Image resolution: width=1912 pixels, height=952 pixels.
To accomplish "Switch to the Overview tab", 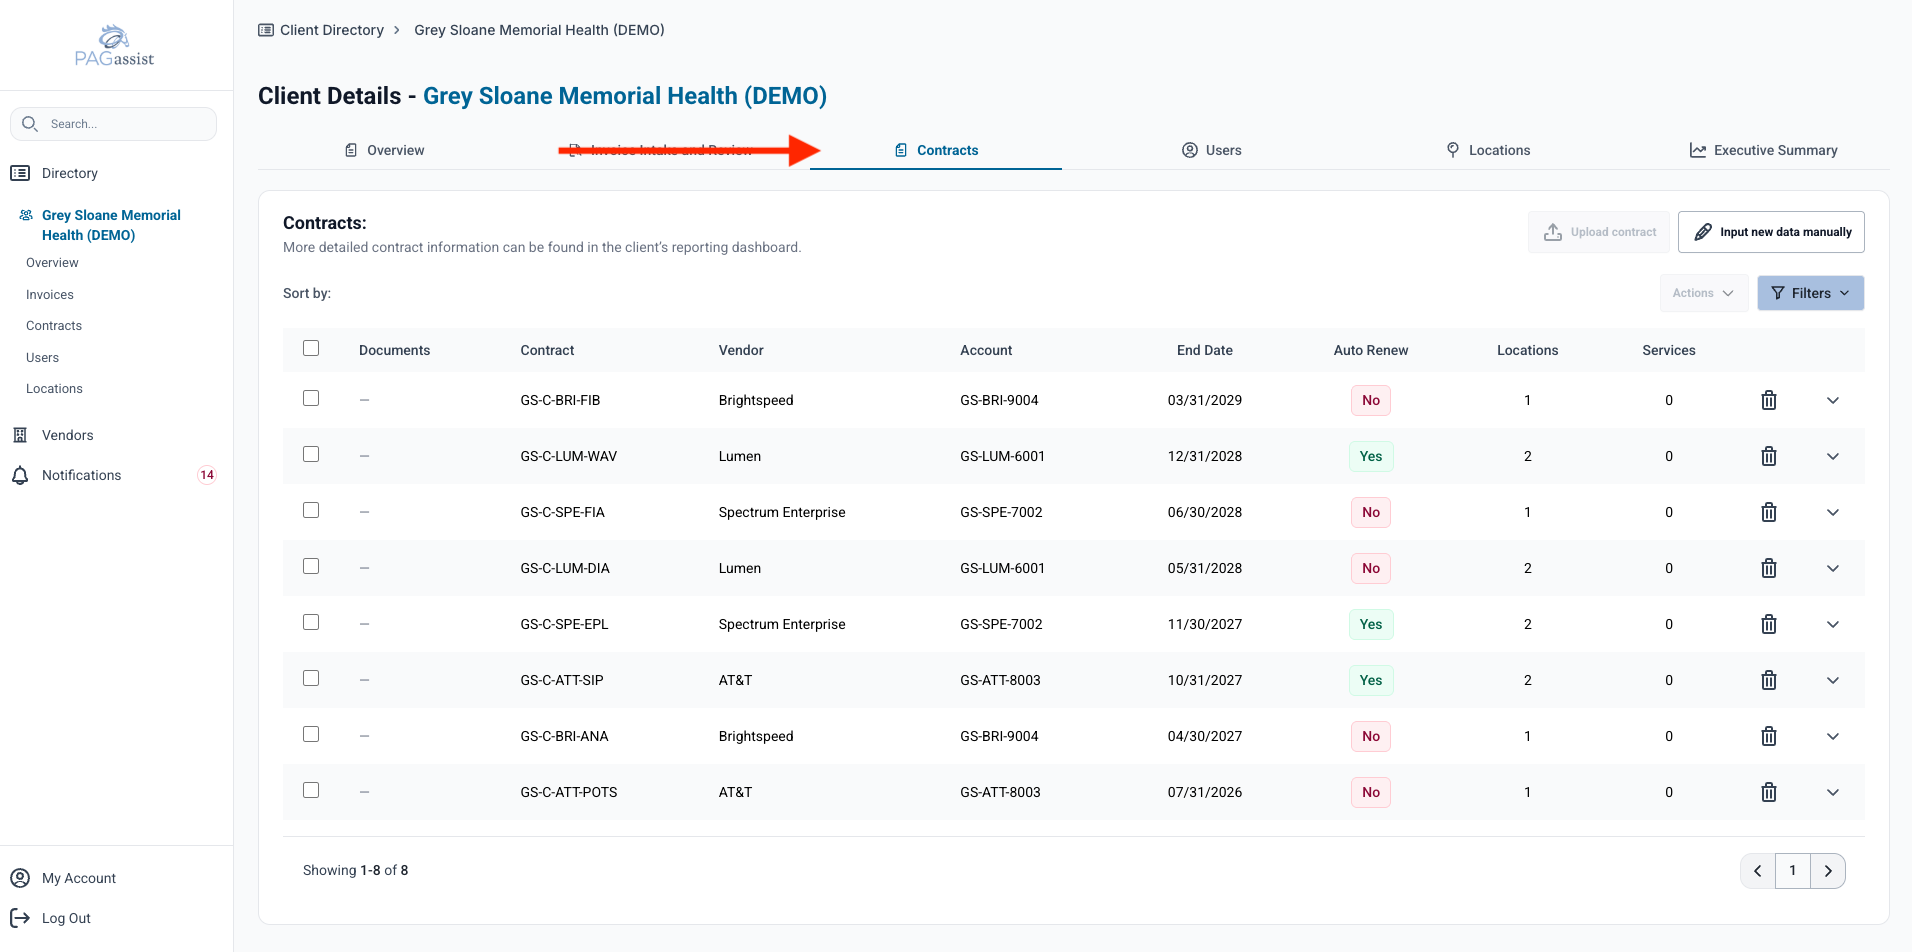I will (385, 150).
